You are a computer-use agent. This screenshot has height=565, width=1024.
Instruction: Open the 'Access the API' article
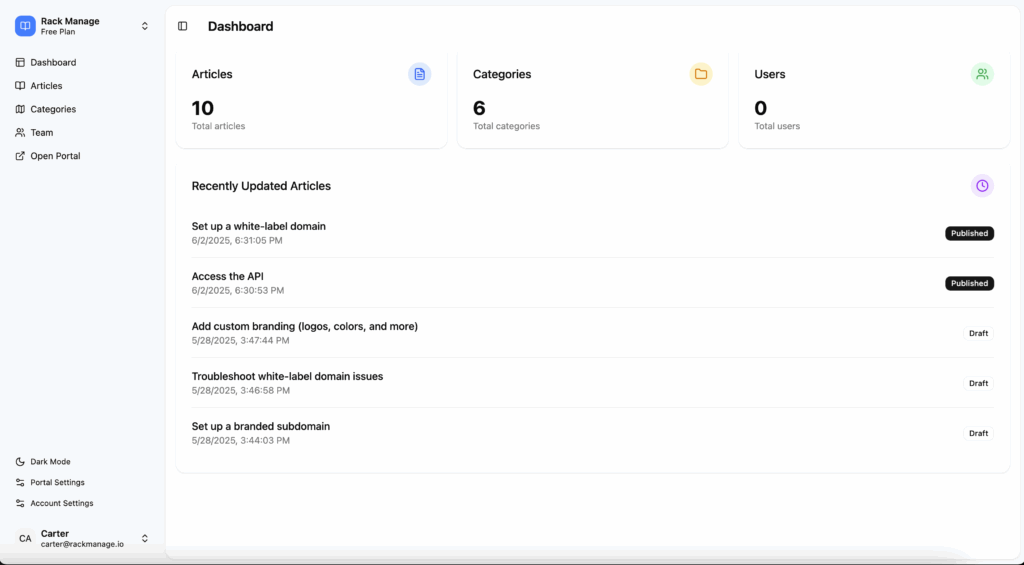[228, 276]
